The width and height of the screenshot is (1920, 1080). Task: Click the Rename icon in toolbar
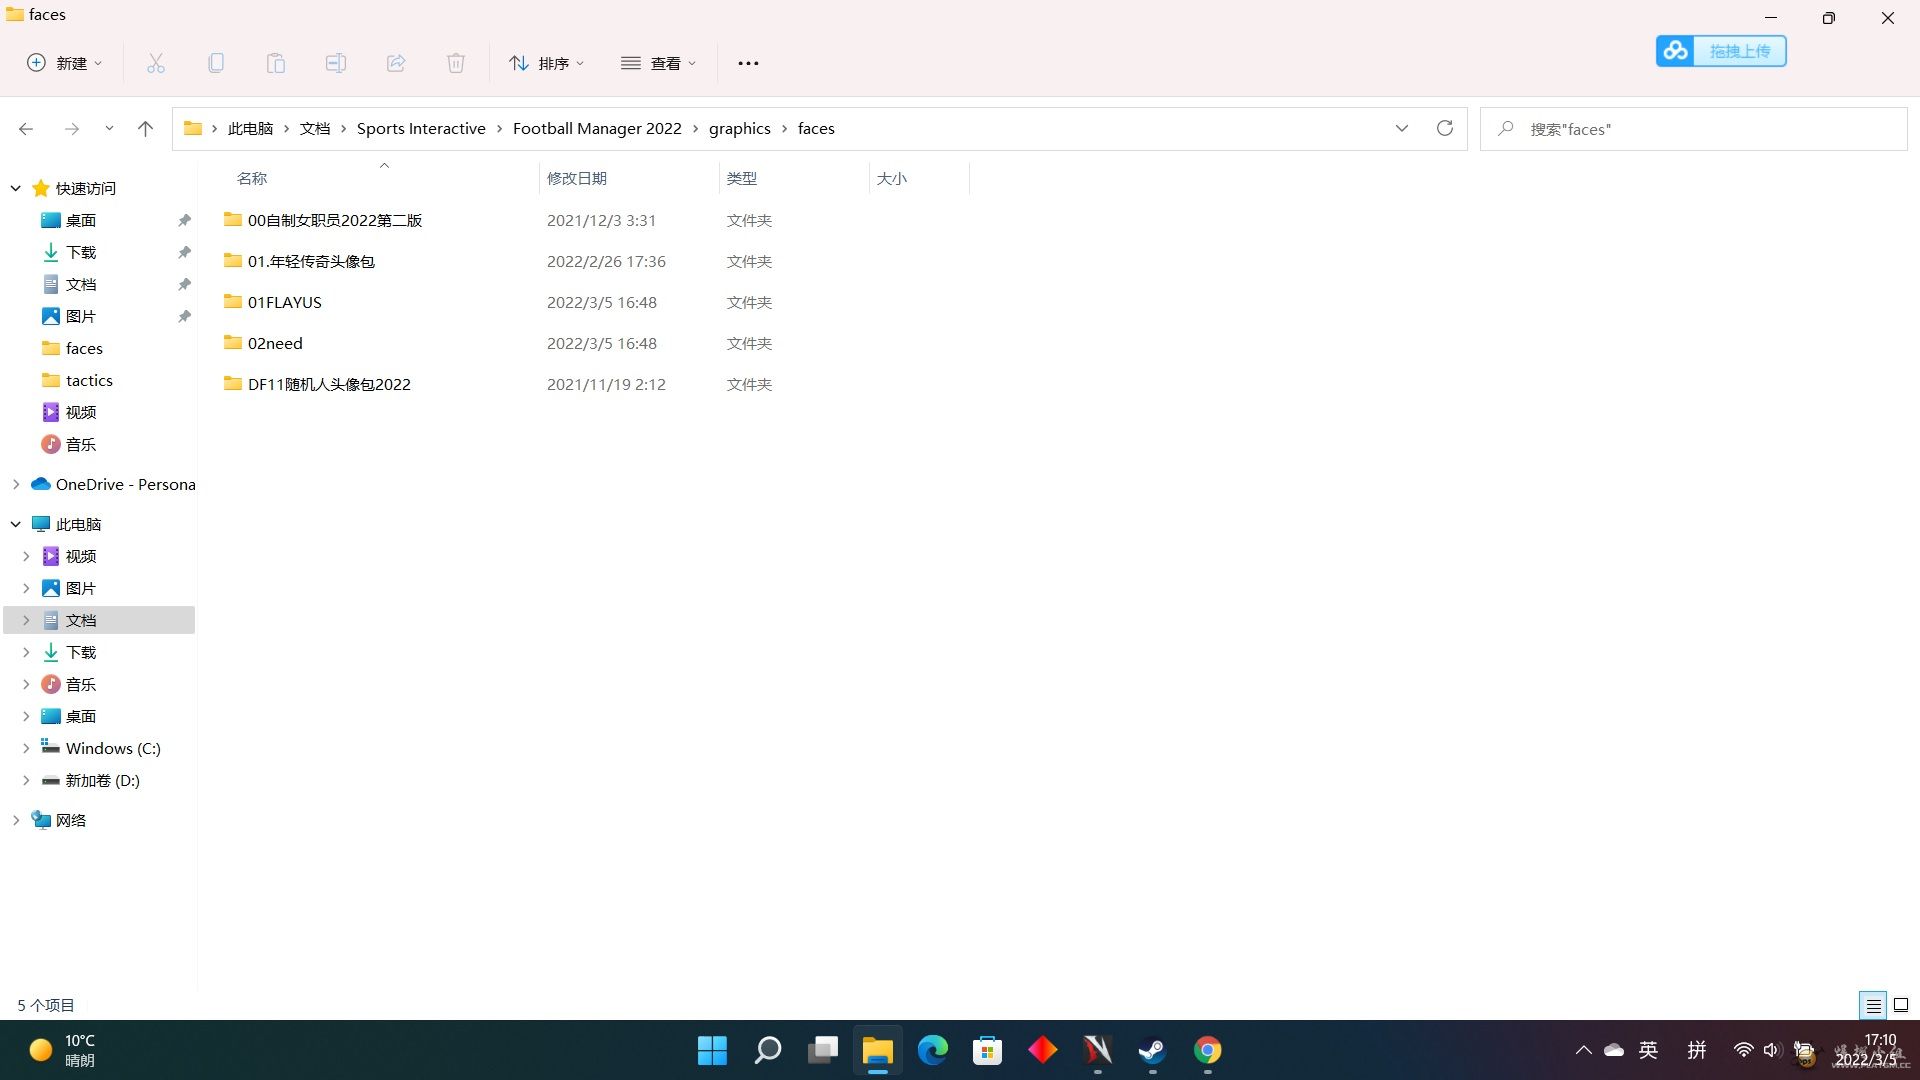(336, 63)
